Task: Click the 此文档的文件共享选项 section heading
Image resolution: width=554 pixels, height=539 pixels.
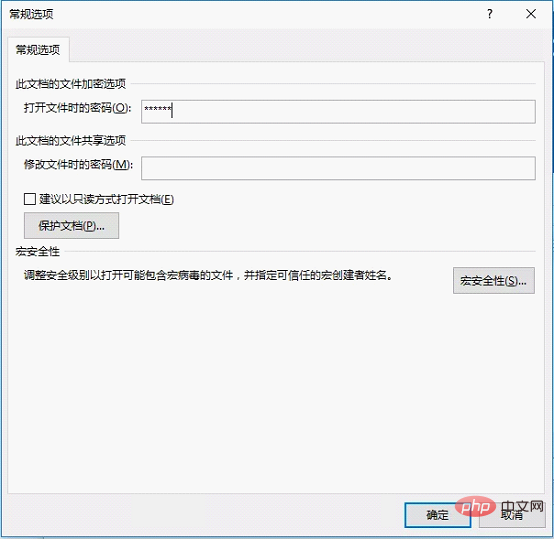Action: tap(71, 140)
